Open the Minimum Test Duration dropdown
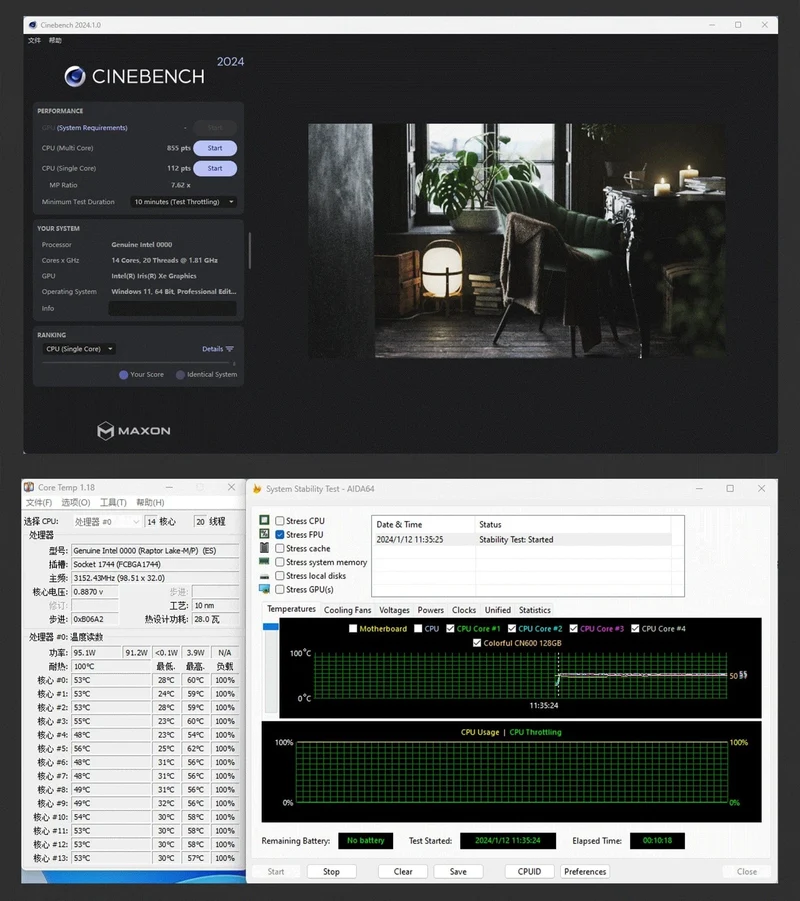The width and height of the screenshot is (800, 901). point(184,202)
